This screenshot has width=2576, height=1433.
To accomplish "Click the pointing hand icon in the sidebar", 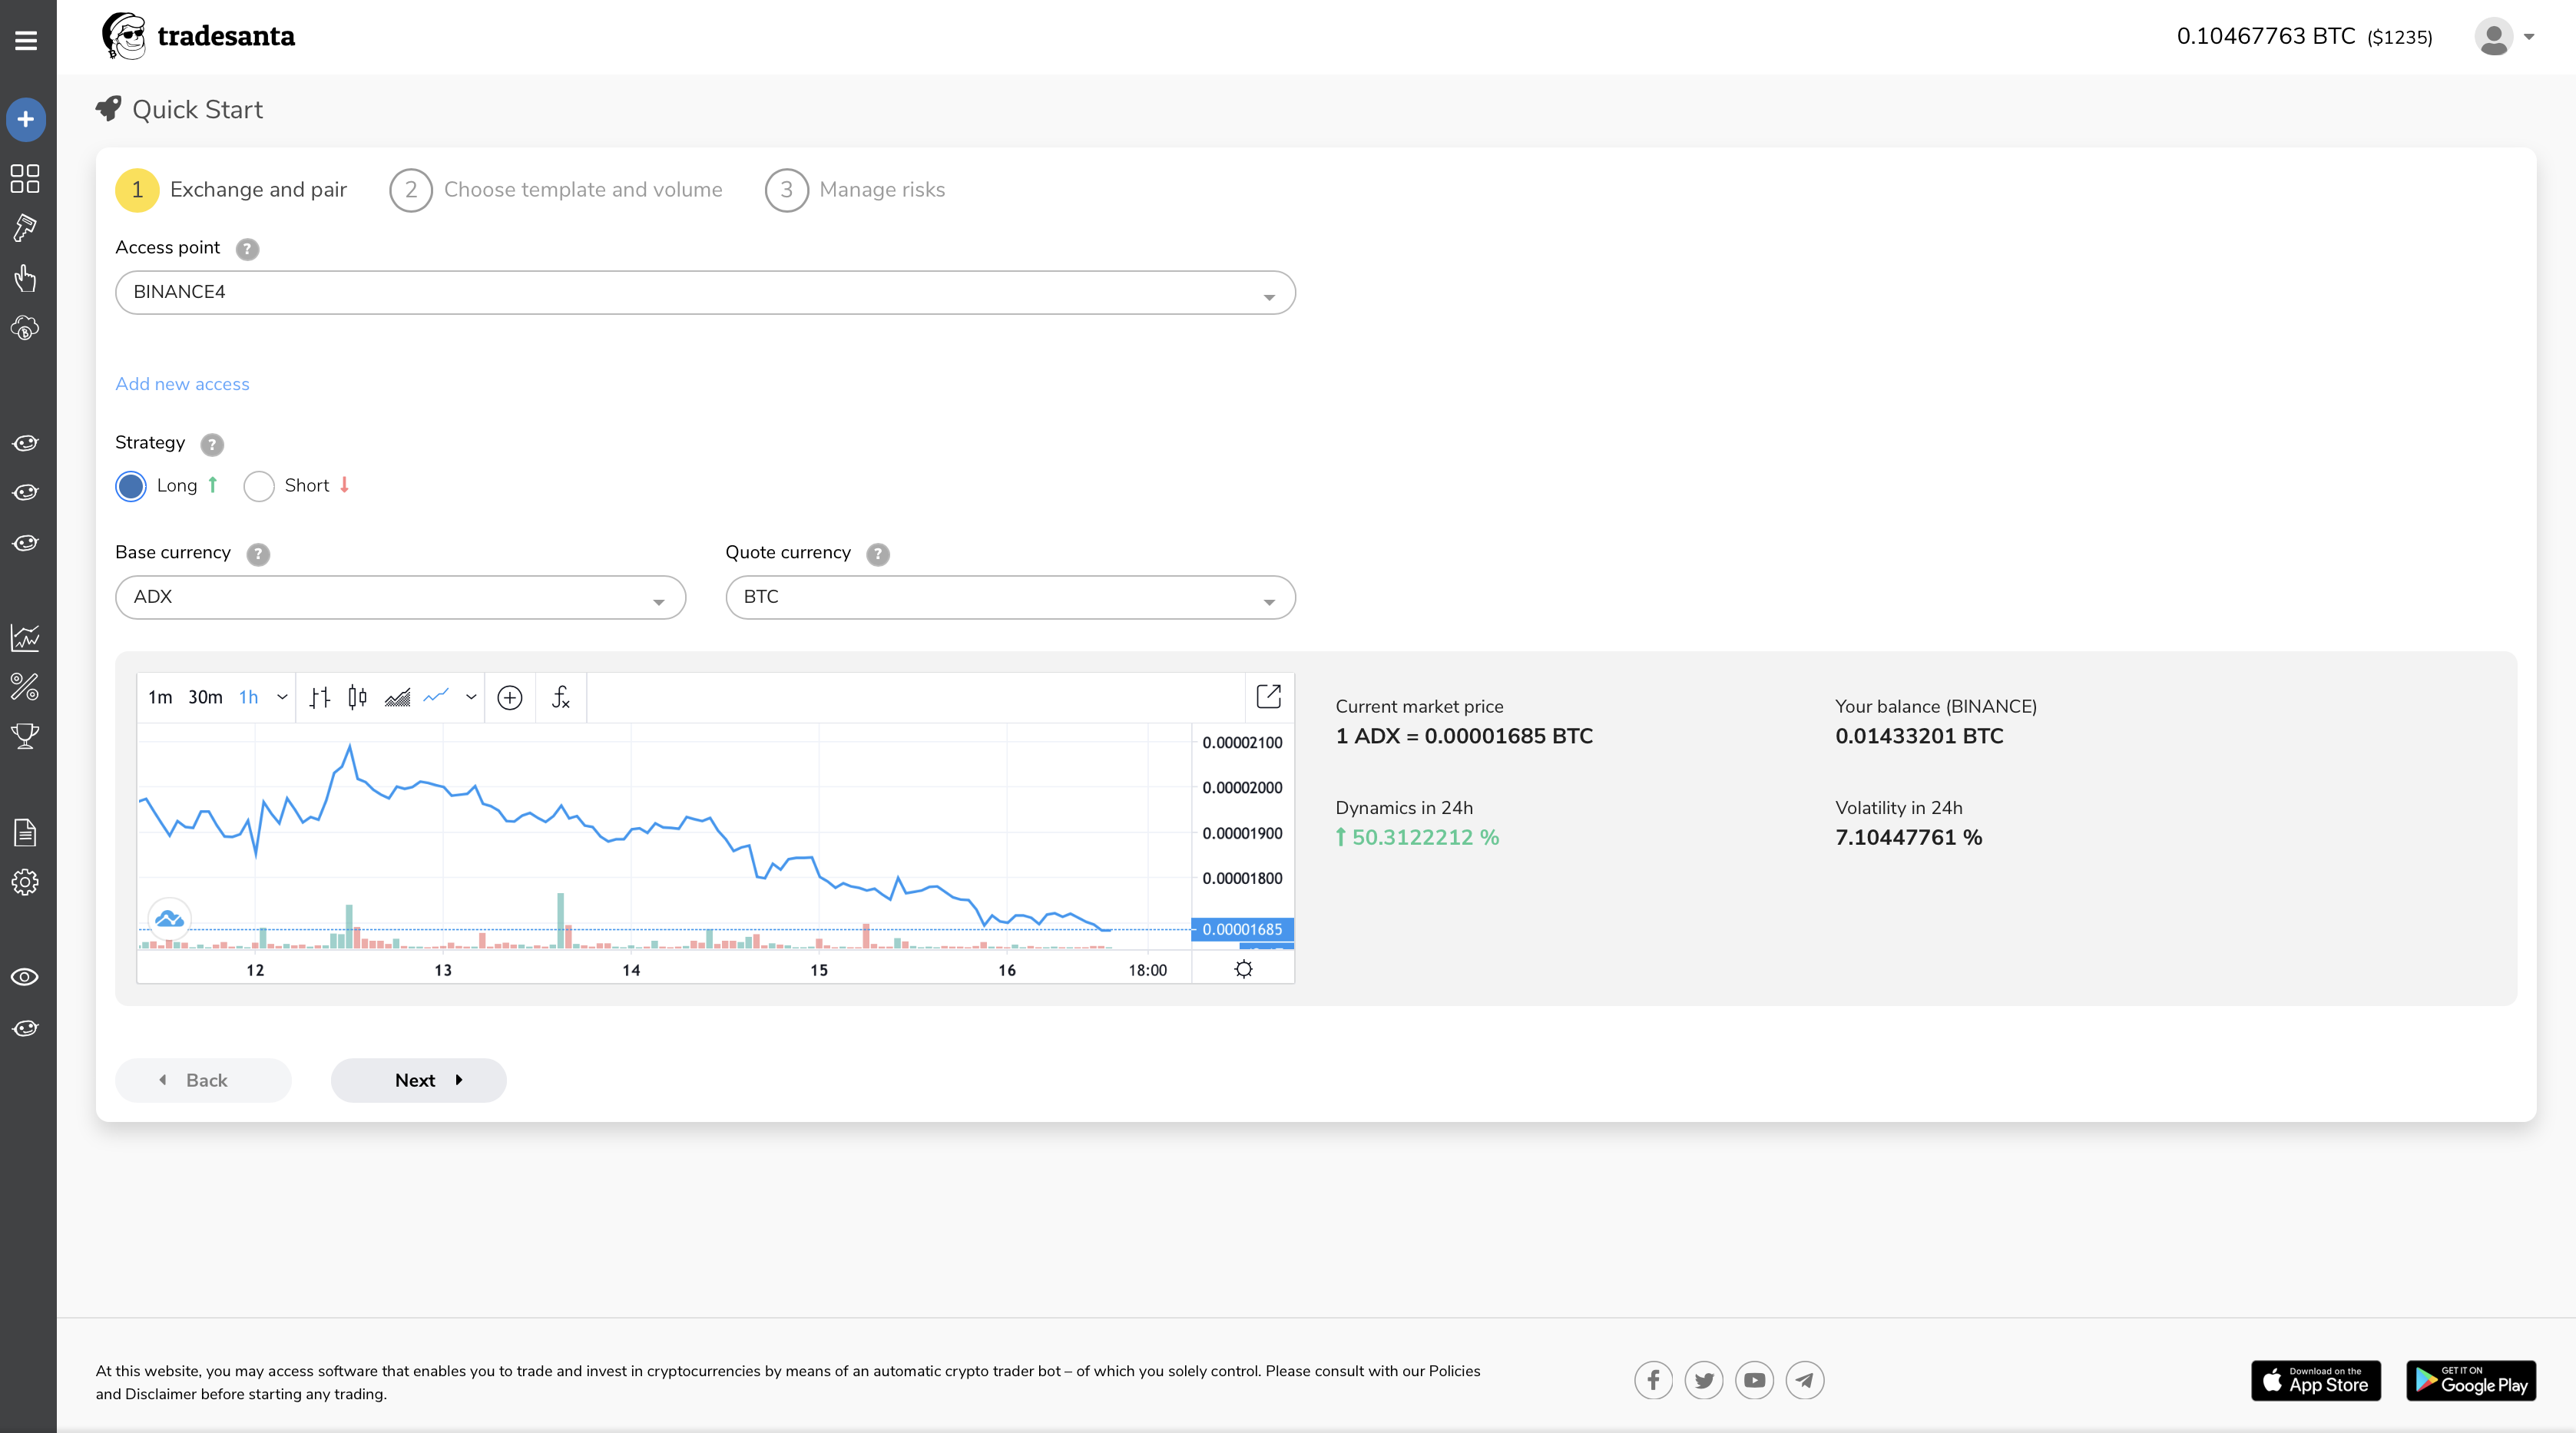I will (x=25, y=278).
